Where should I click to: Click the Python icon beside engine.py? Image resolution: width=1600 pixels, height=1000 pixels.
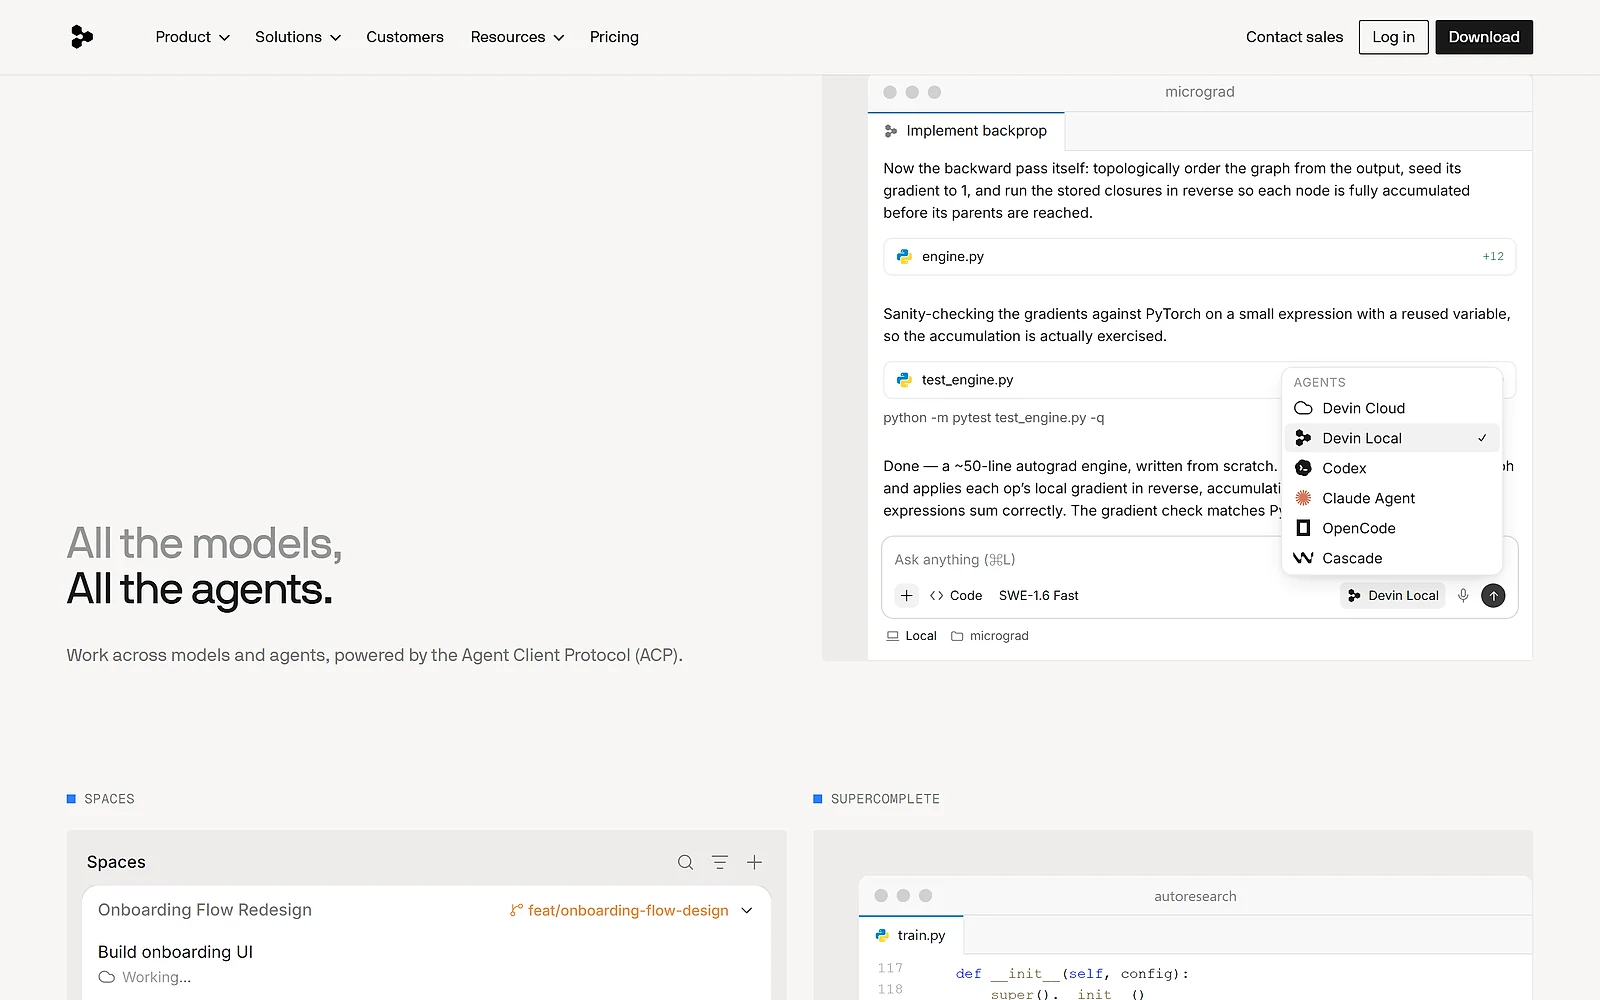[904, 256]
